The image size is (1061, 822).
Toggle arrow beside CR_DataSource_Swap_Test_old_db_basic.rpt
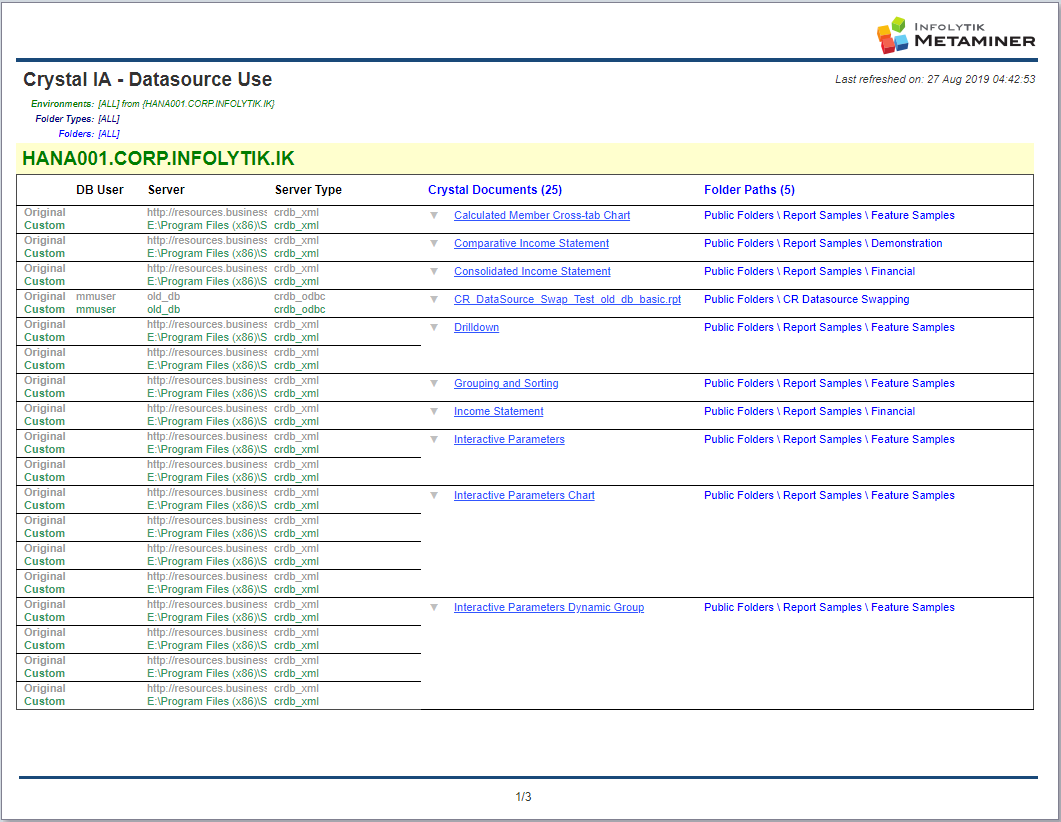pyautogui.click(x=434, y=300)
